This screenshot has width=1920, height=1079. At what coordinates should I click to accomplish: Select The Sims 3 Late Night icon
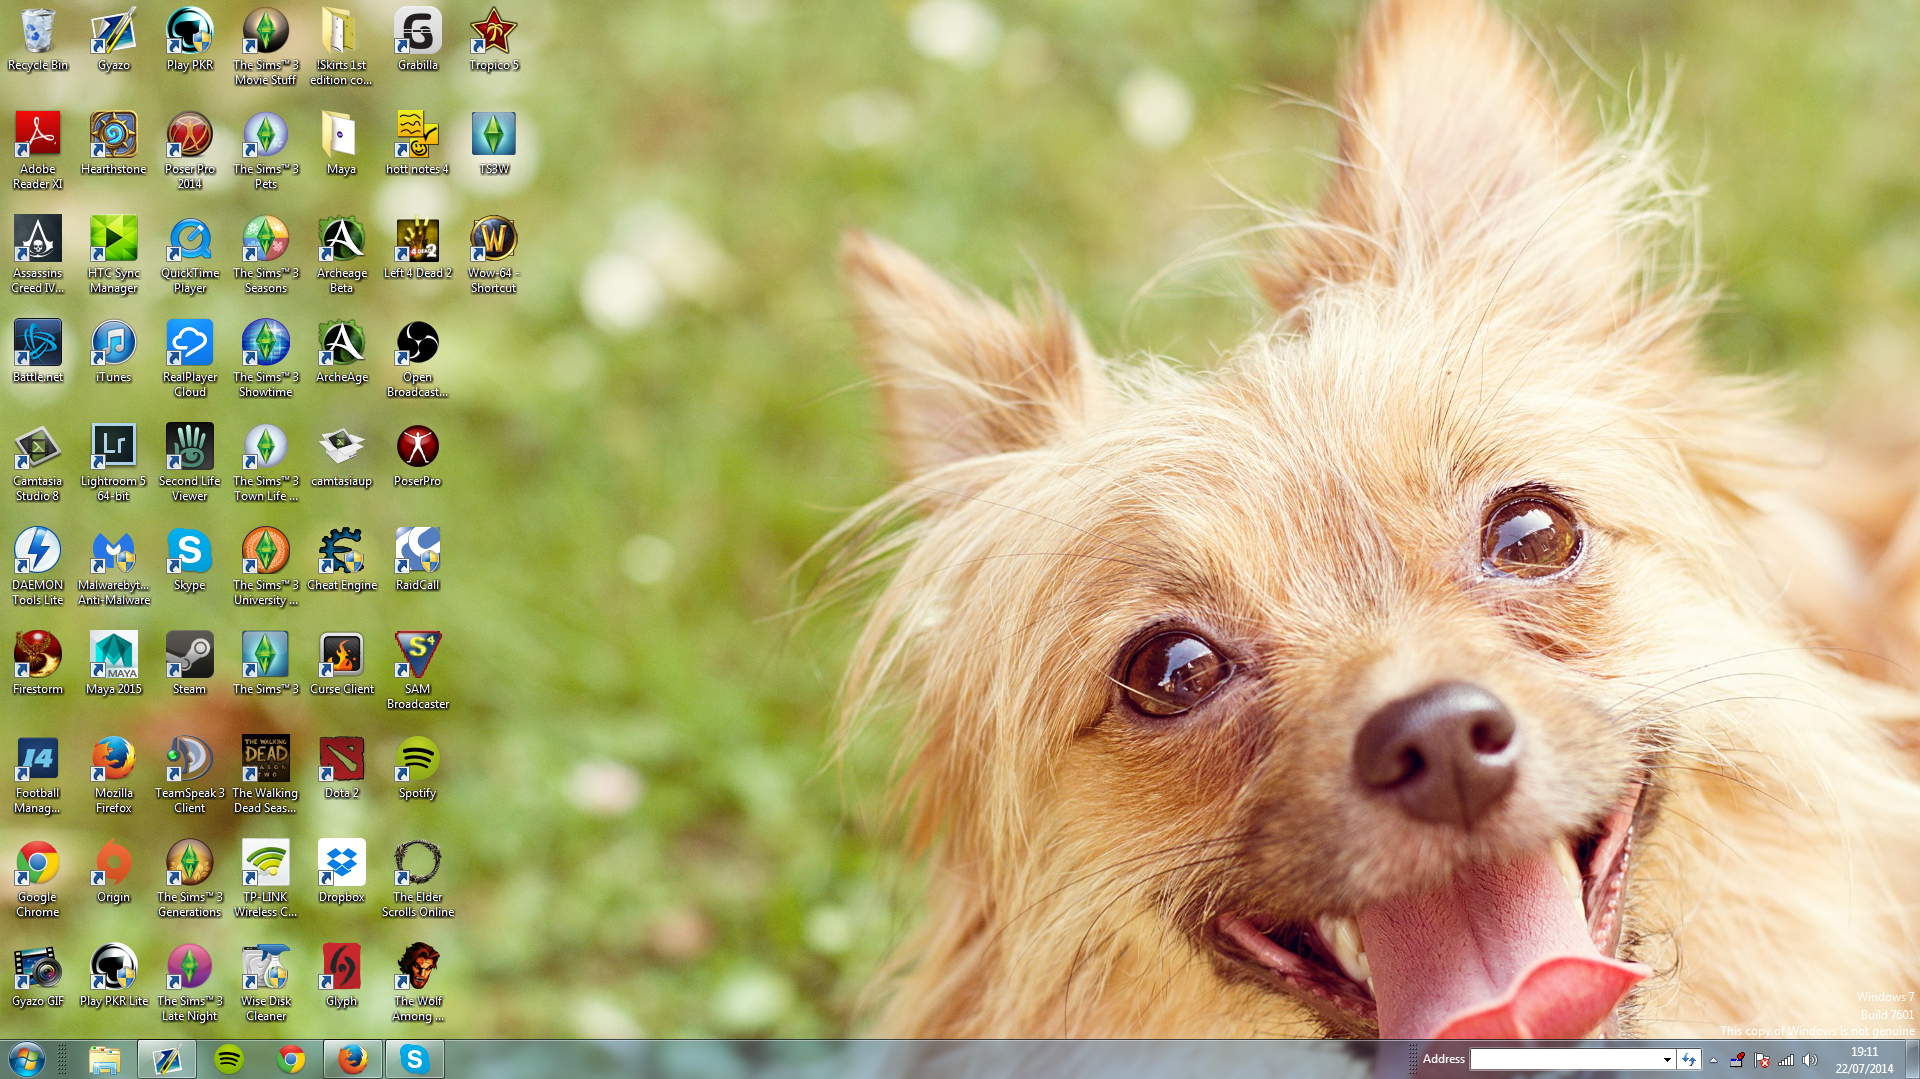pyautogui.click(x=190, y=983)
